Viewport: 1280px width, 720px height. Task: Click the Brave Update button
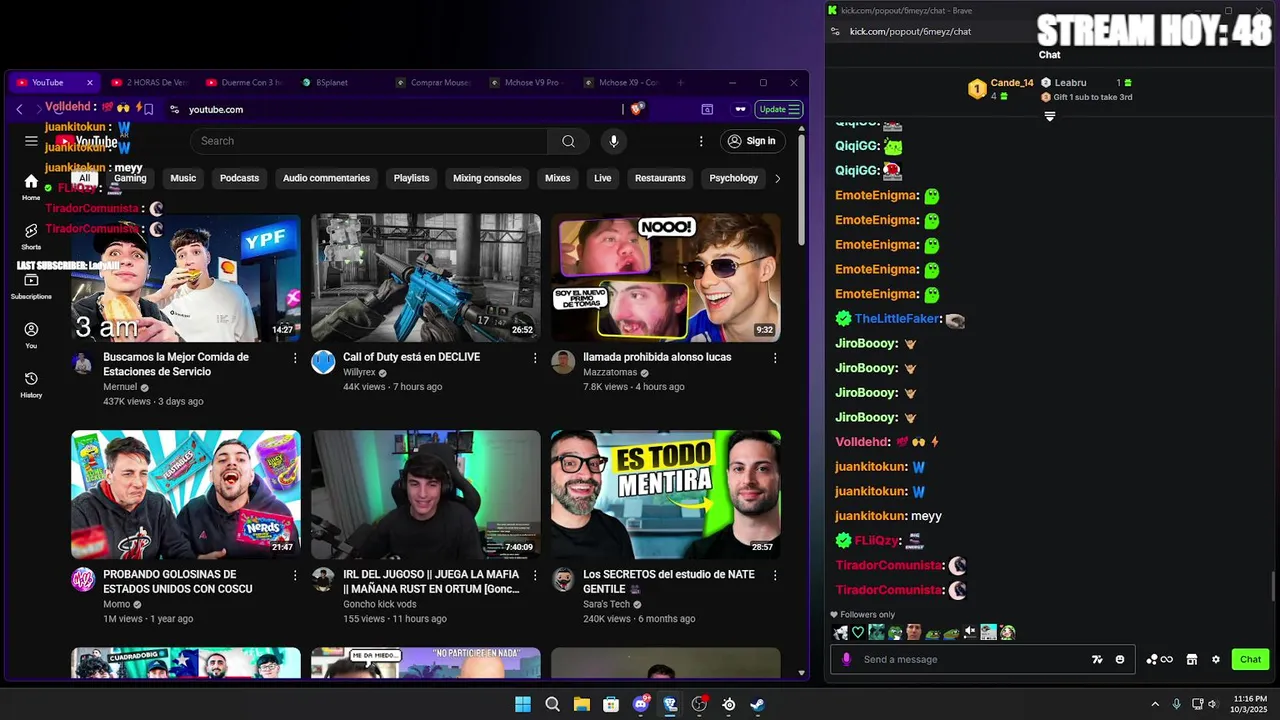pyautogui.click(x=780, y=109)
